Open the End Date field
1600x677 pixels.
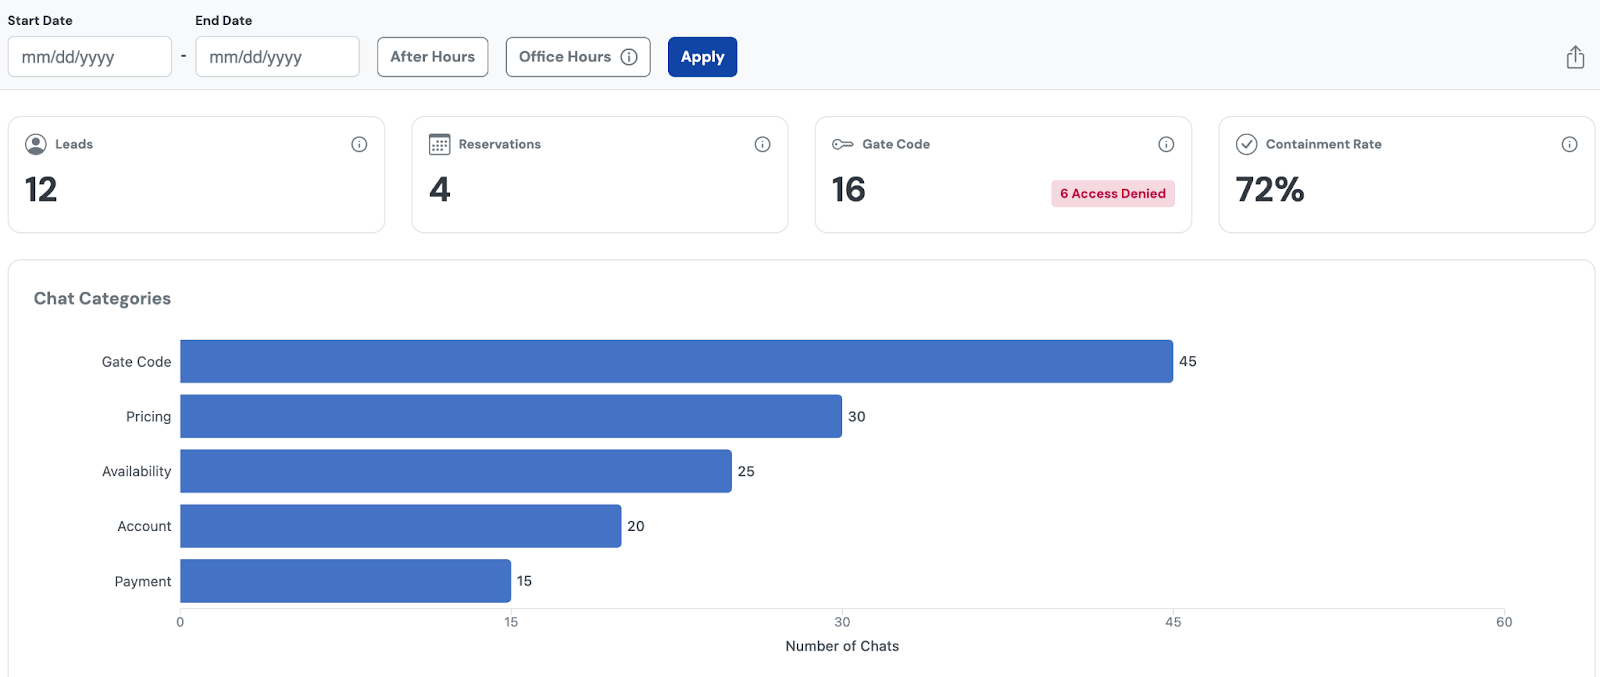click(x=277, y=57)
